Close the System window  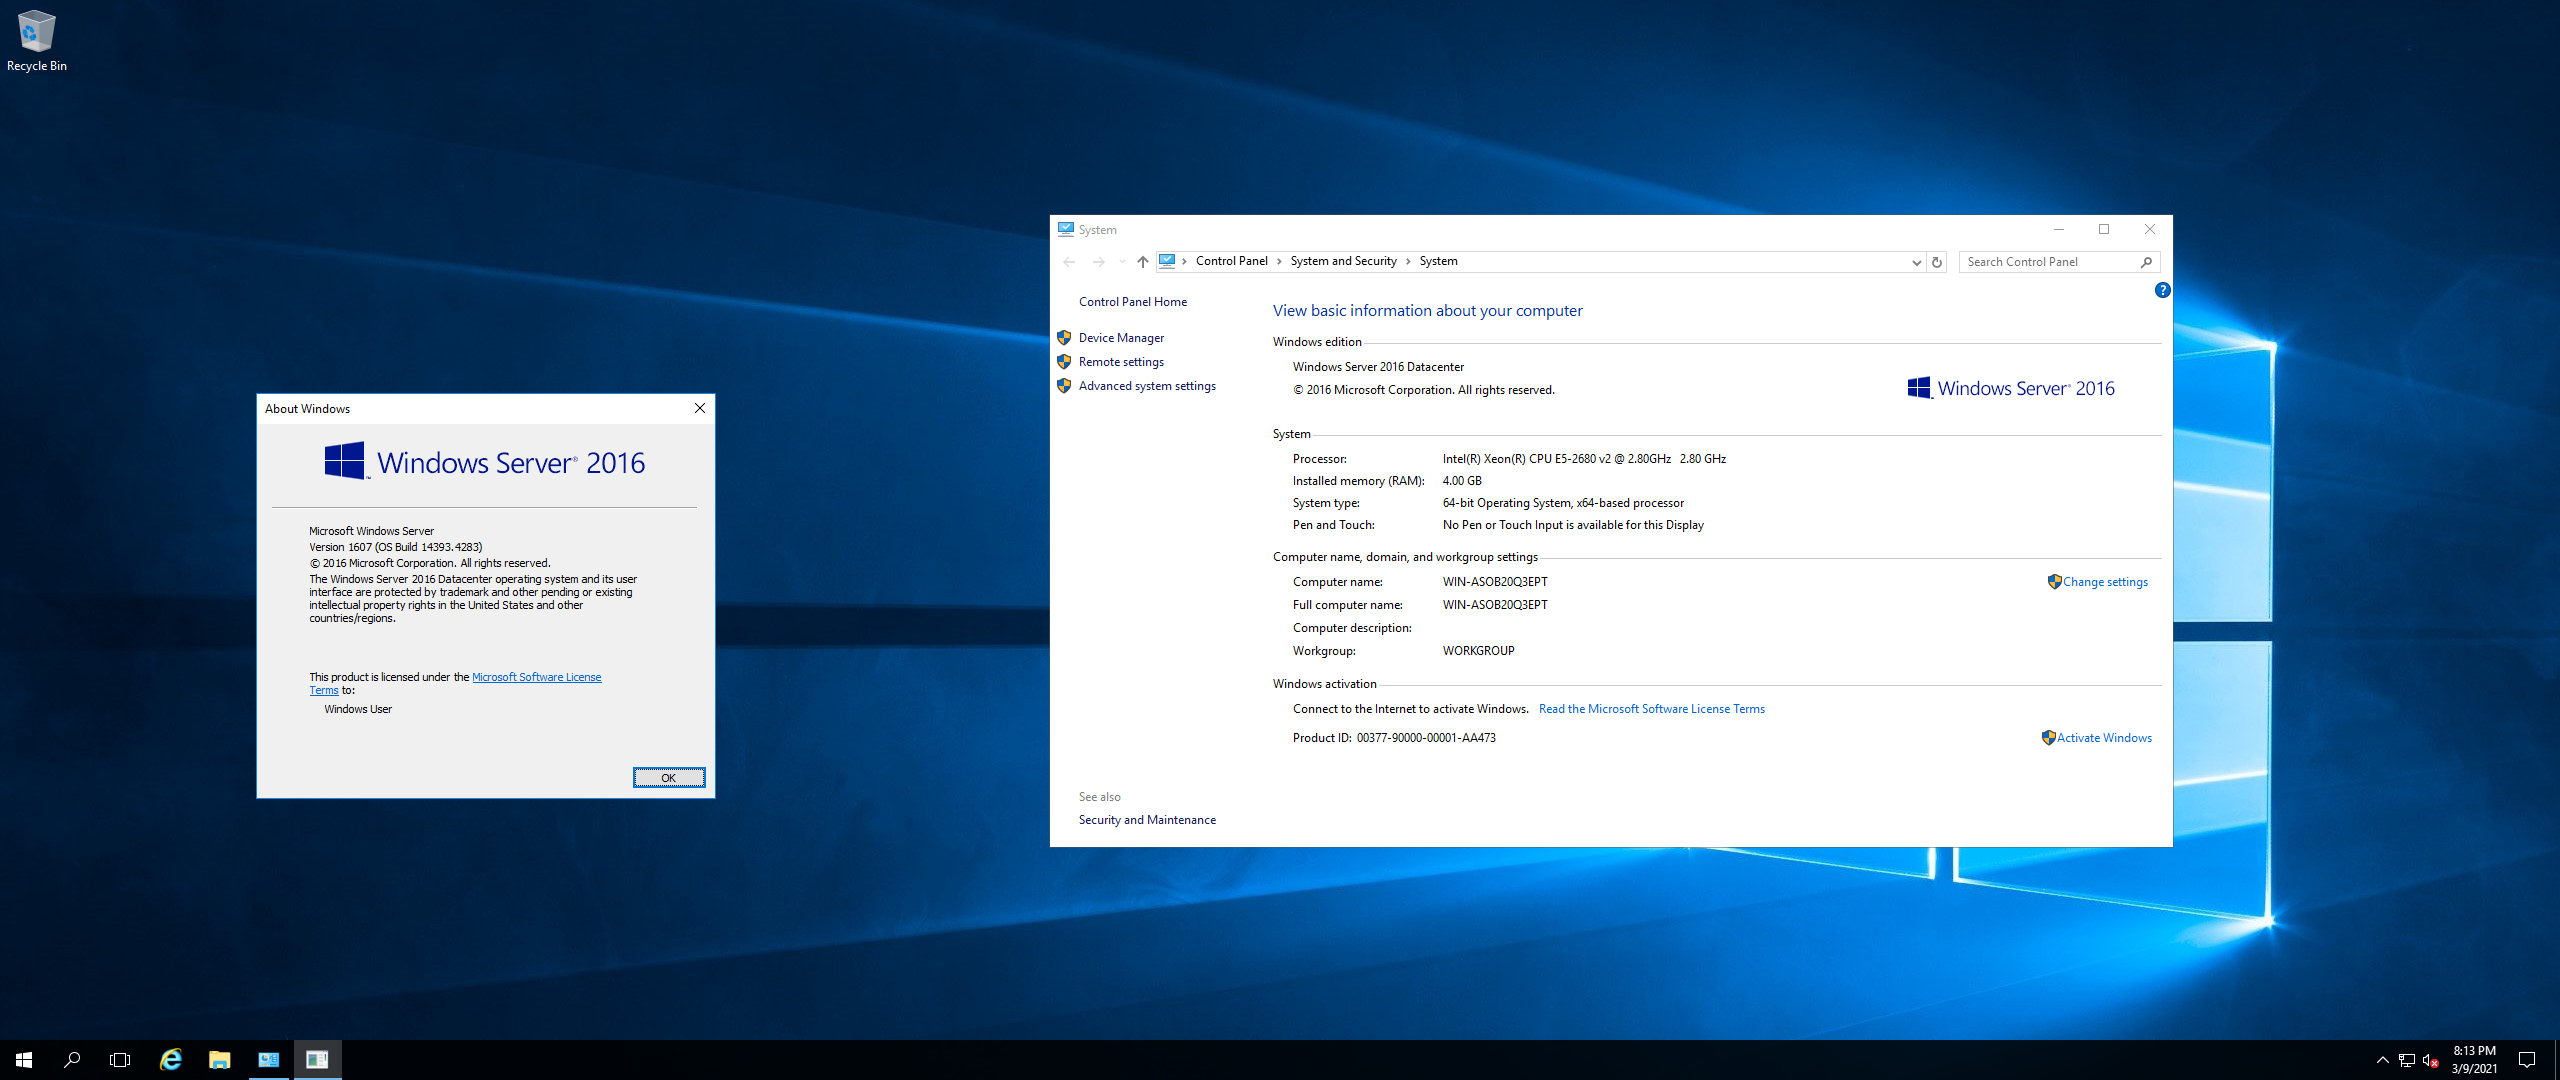(2149, 229)
